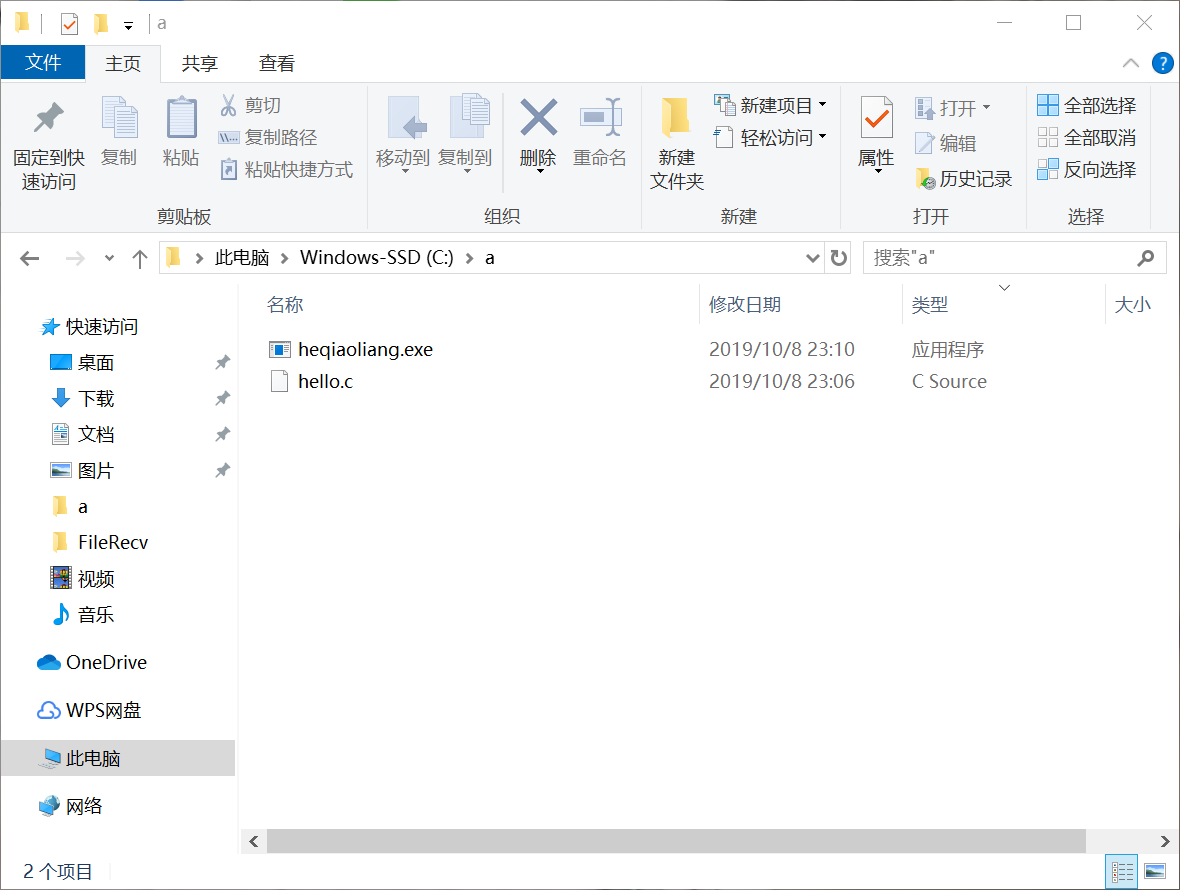Sort by the Type (类型) column
The image size is (1180, 890).
click(929, 305)
